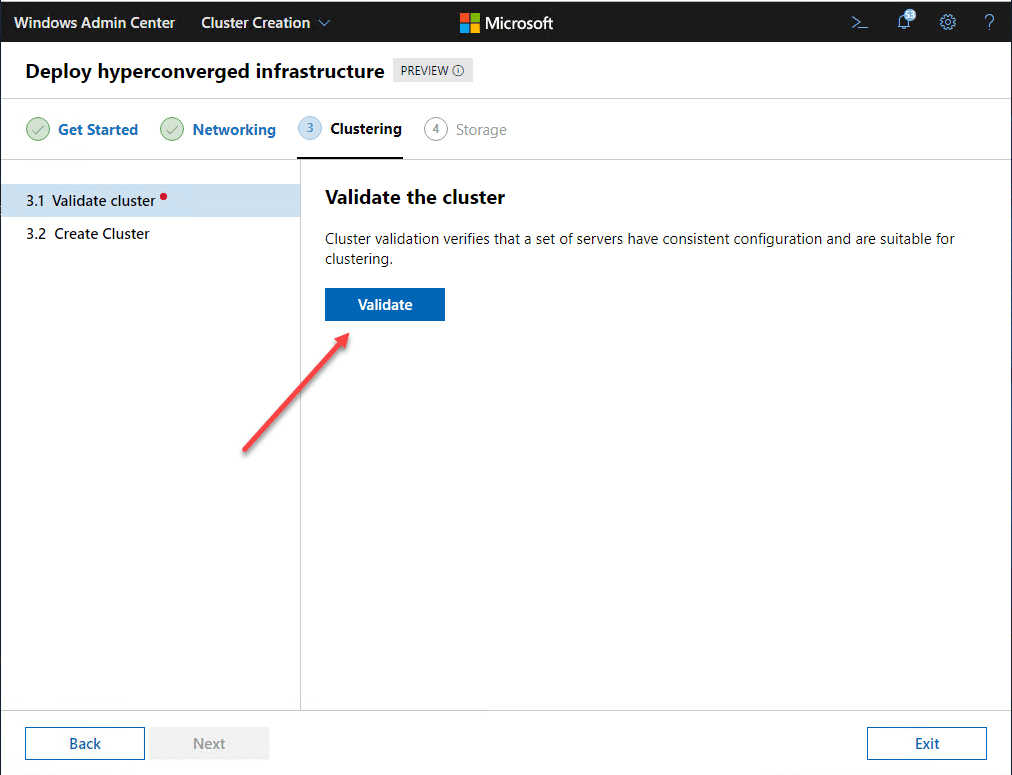The width and height of the screenshot is (1012, 775).
Task: Open the PowerShell console icon
Action: (x=859, y=23)
